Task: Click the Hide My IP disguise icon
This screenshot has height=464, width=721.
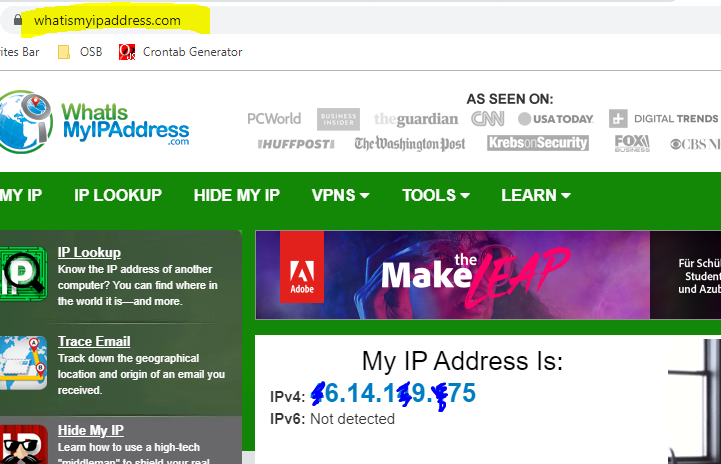Action: (x=23, y=445)
